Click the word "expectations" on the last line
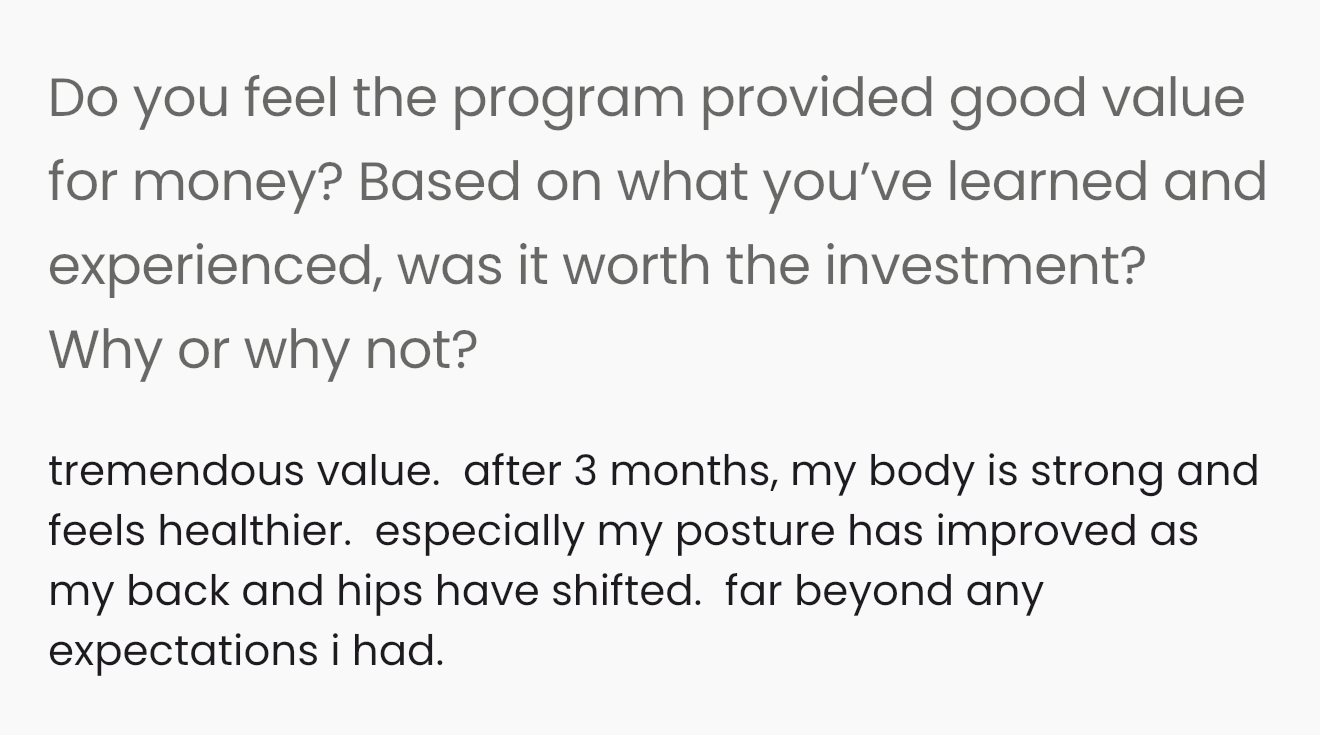Viewport: 1320px width, 735px height. pyautogui.click(x=180, y=651)
